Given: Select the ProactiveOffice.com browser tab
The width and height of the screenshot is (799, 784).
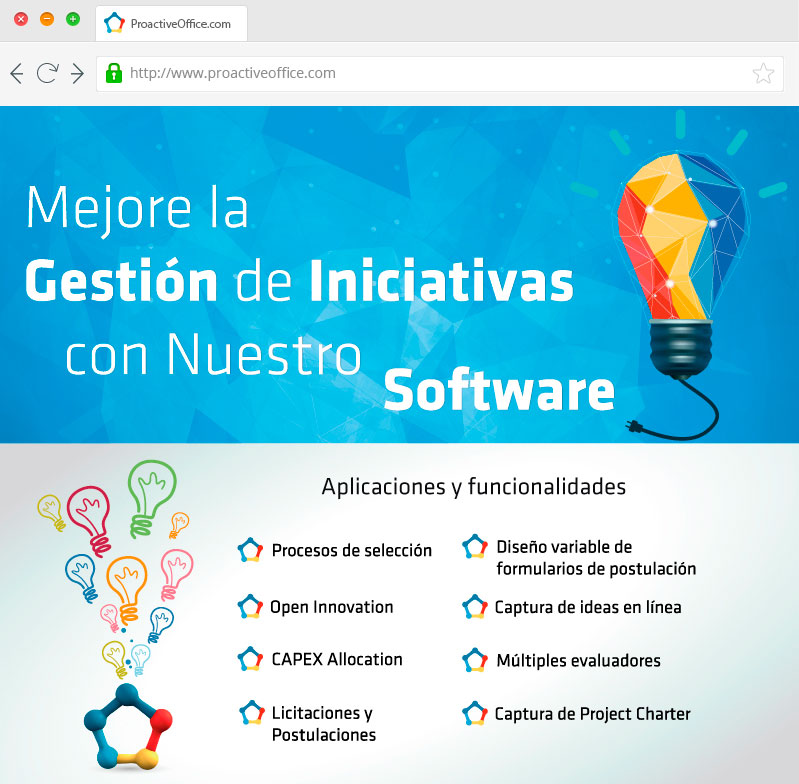Looking at the screenshot, I should pos(171,22).
